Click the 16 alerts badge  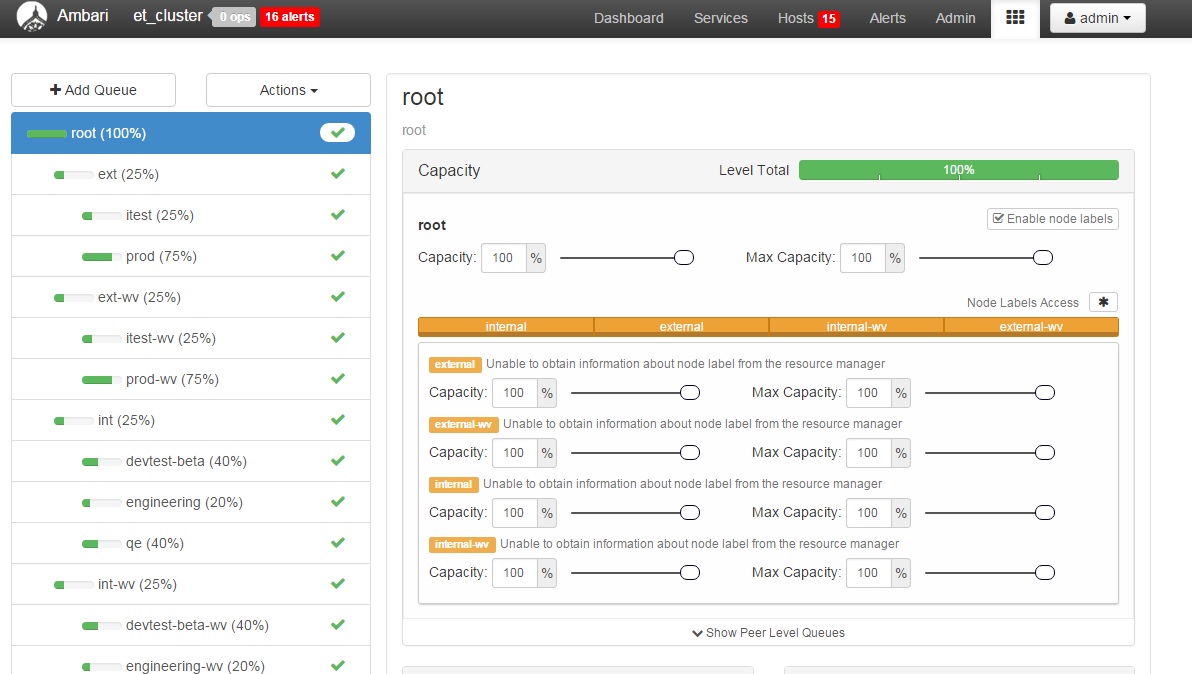pos(289,16)
